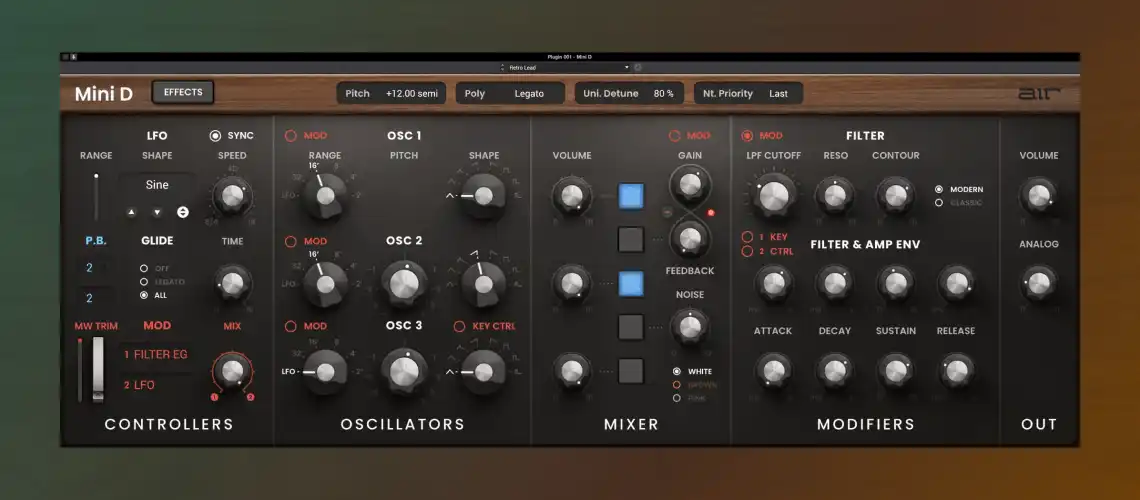The height and width of the screenshot is (500, 1140).
Task: Open the EFFECTS page
Action: [x=182, y=92]
